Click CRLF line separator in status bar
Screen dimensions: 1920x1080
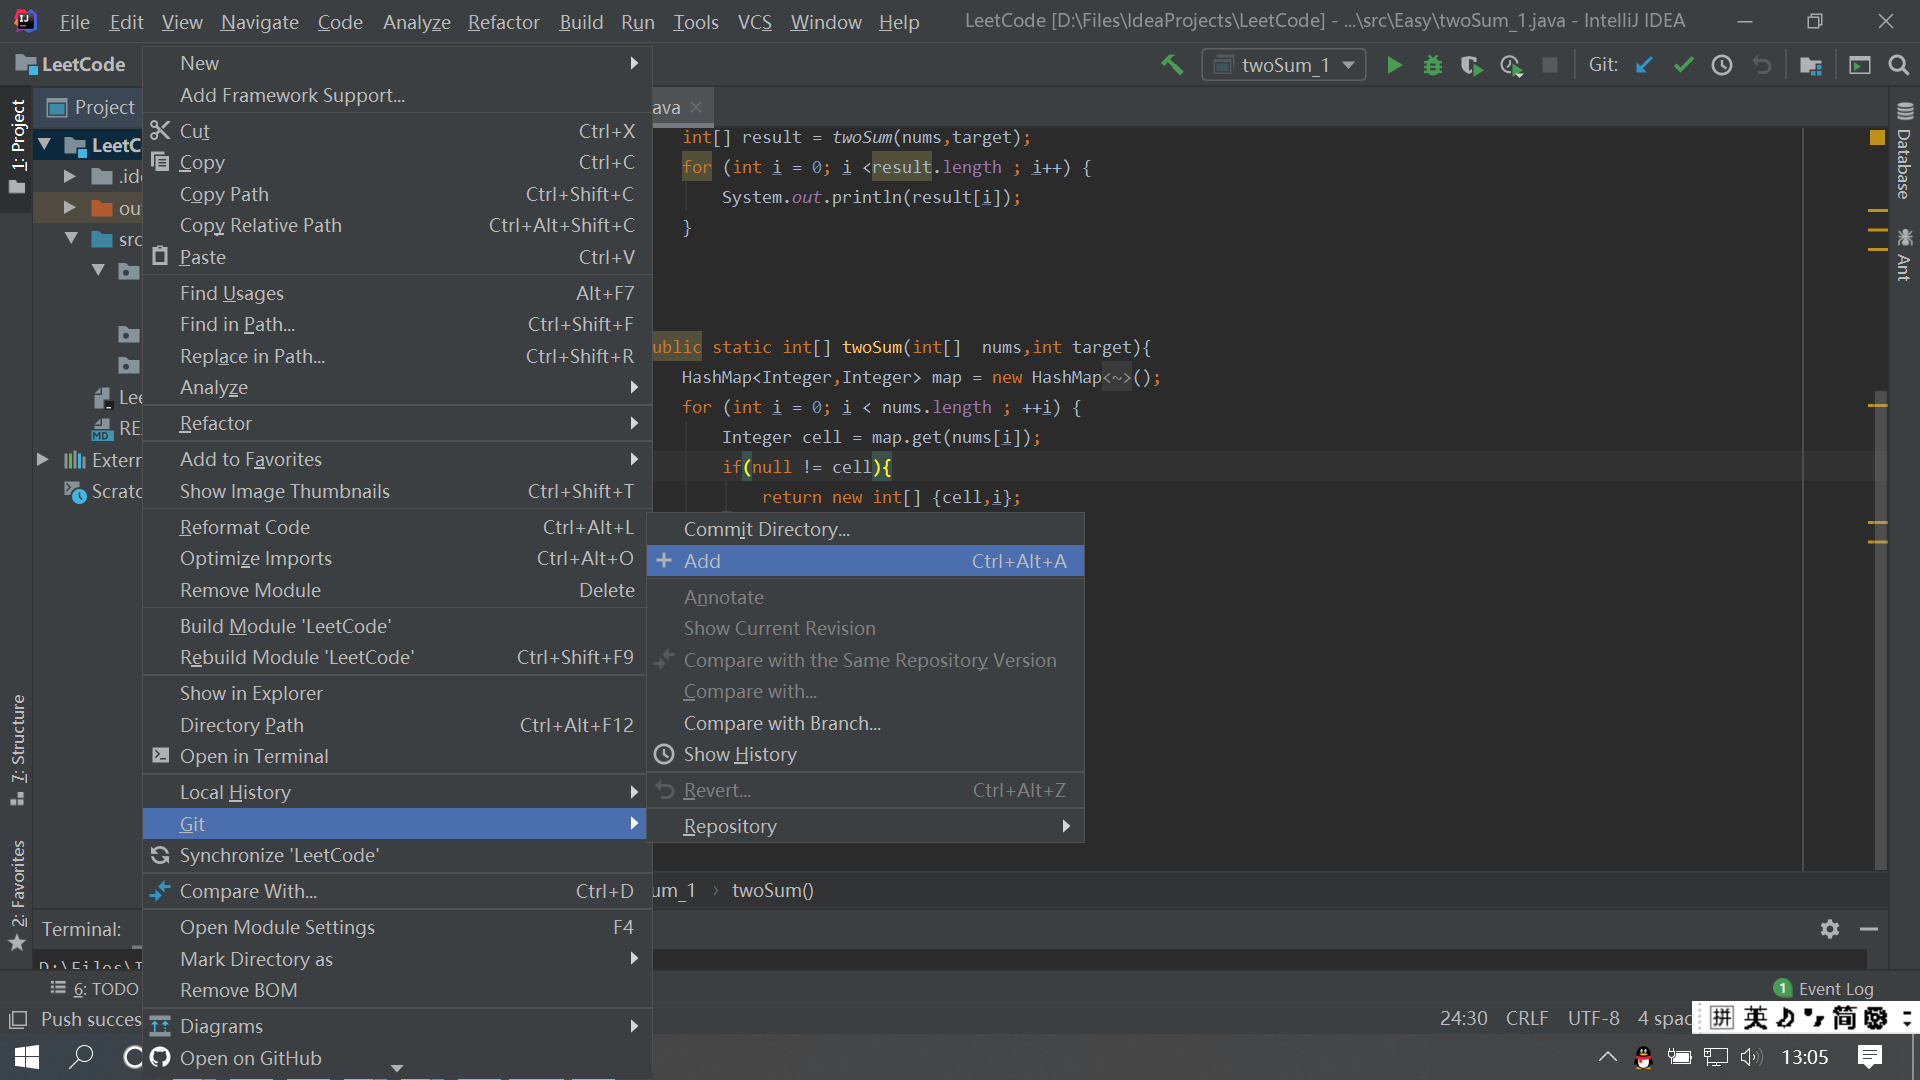point(1527,1018)
